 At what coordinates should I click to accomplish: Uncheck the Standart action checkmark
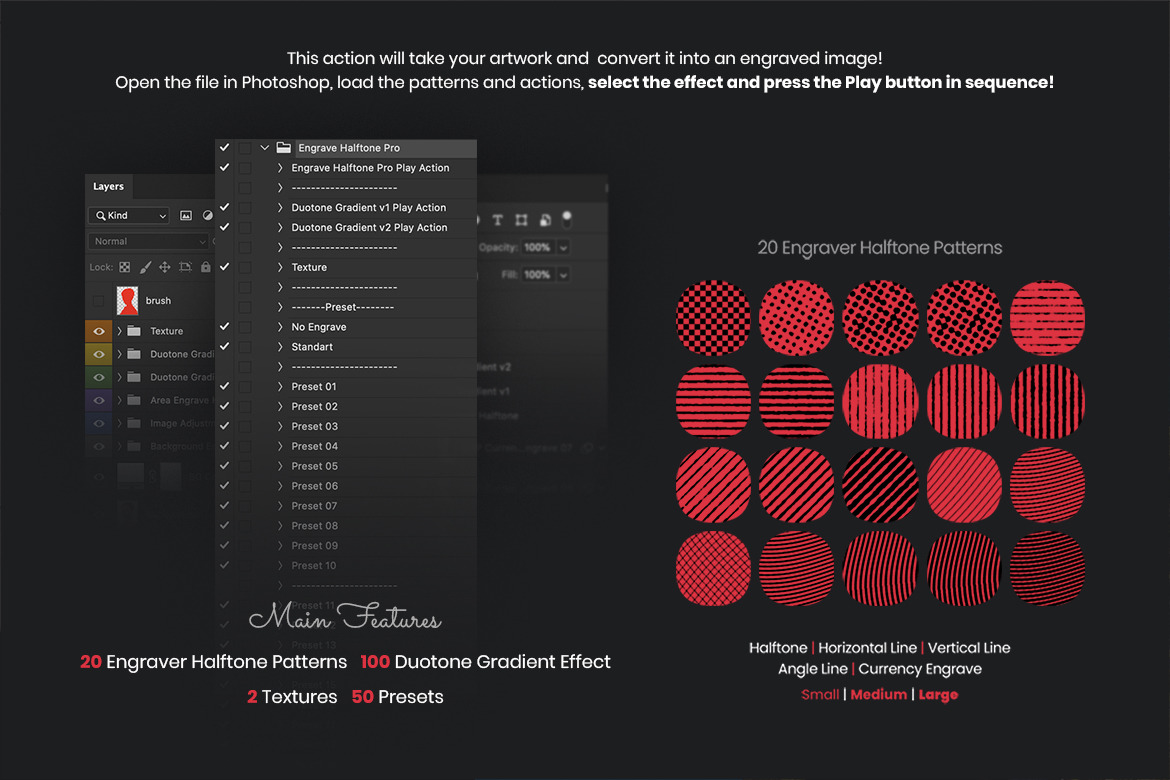[x=225, y=346]
